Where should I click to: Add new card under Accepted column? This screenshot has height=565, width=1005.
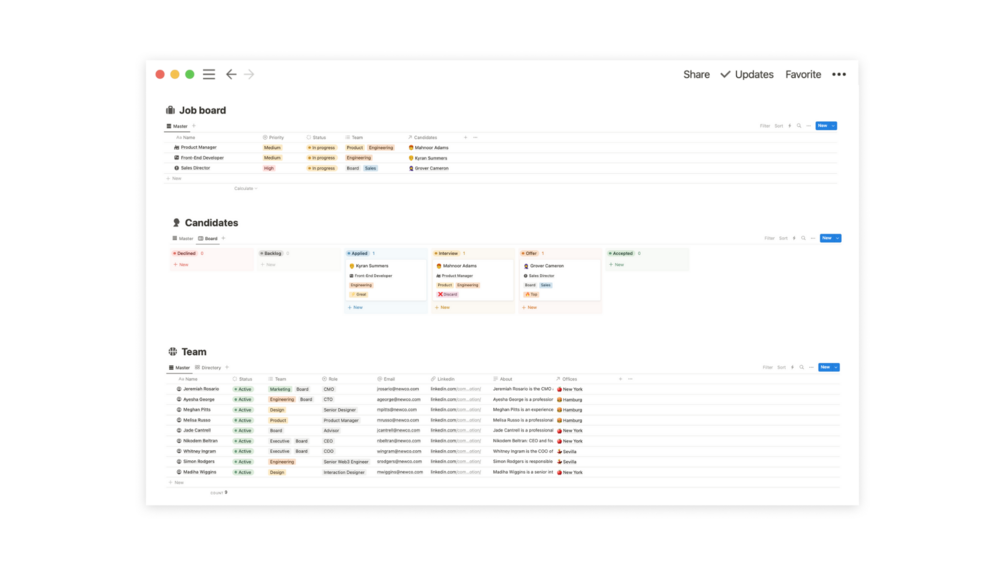617,265
